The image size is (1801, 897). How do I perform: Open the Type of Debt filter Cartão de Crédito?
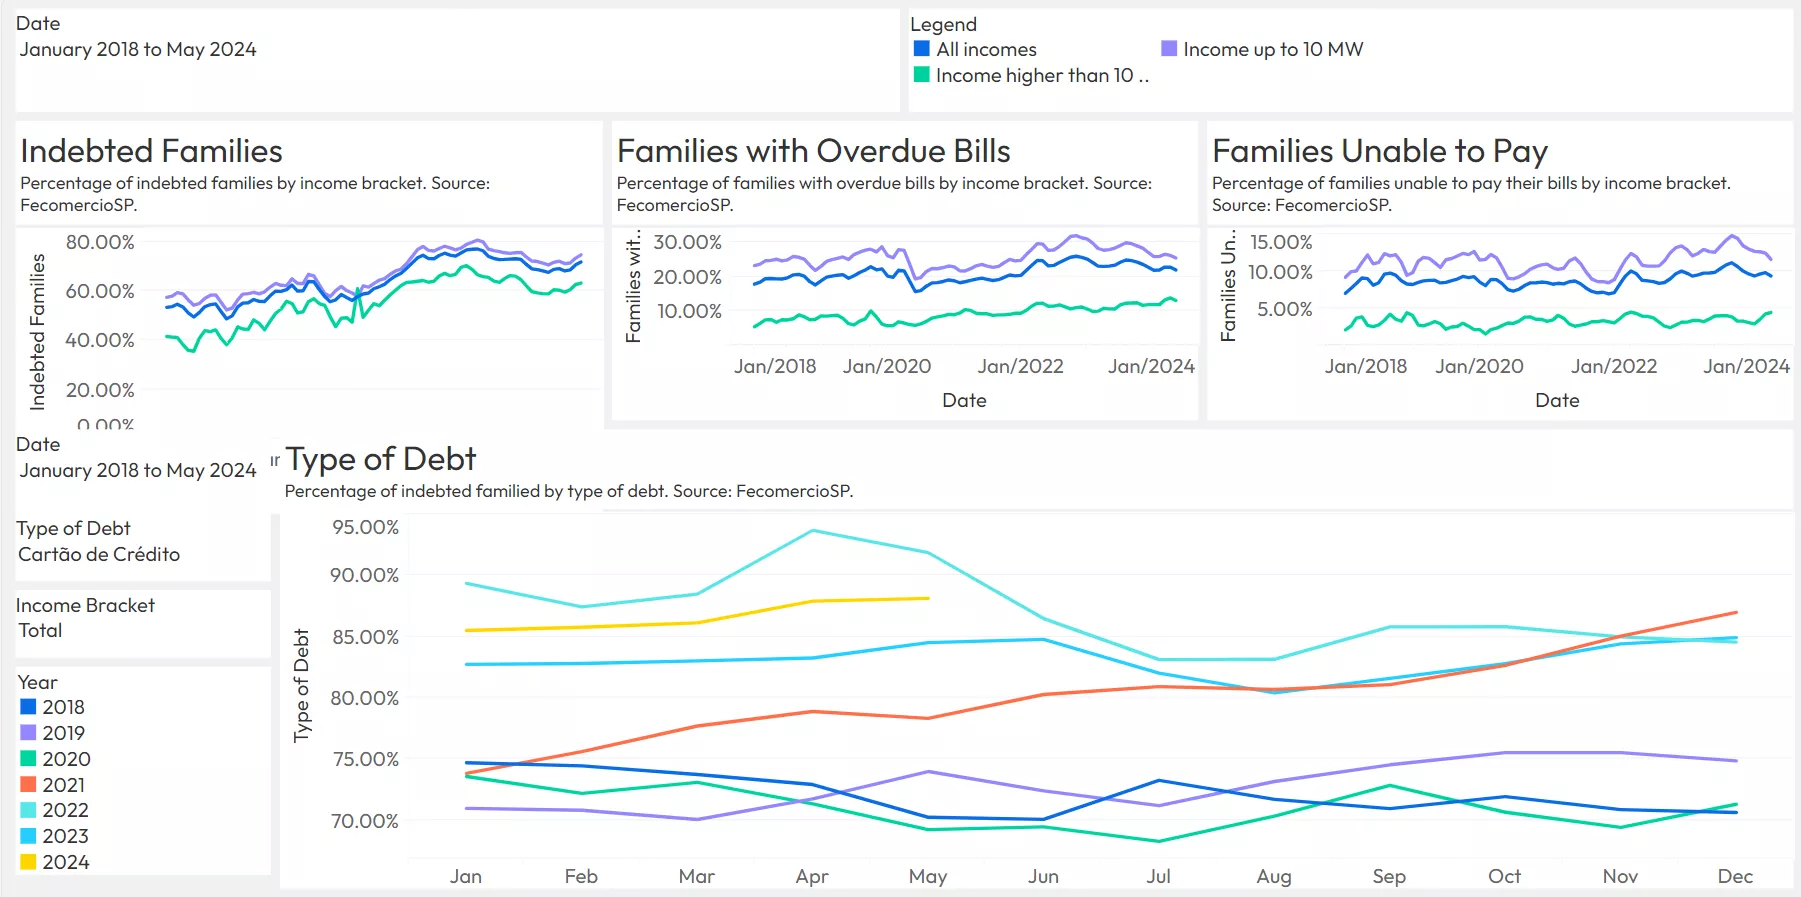(99, 554)
